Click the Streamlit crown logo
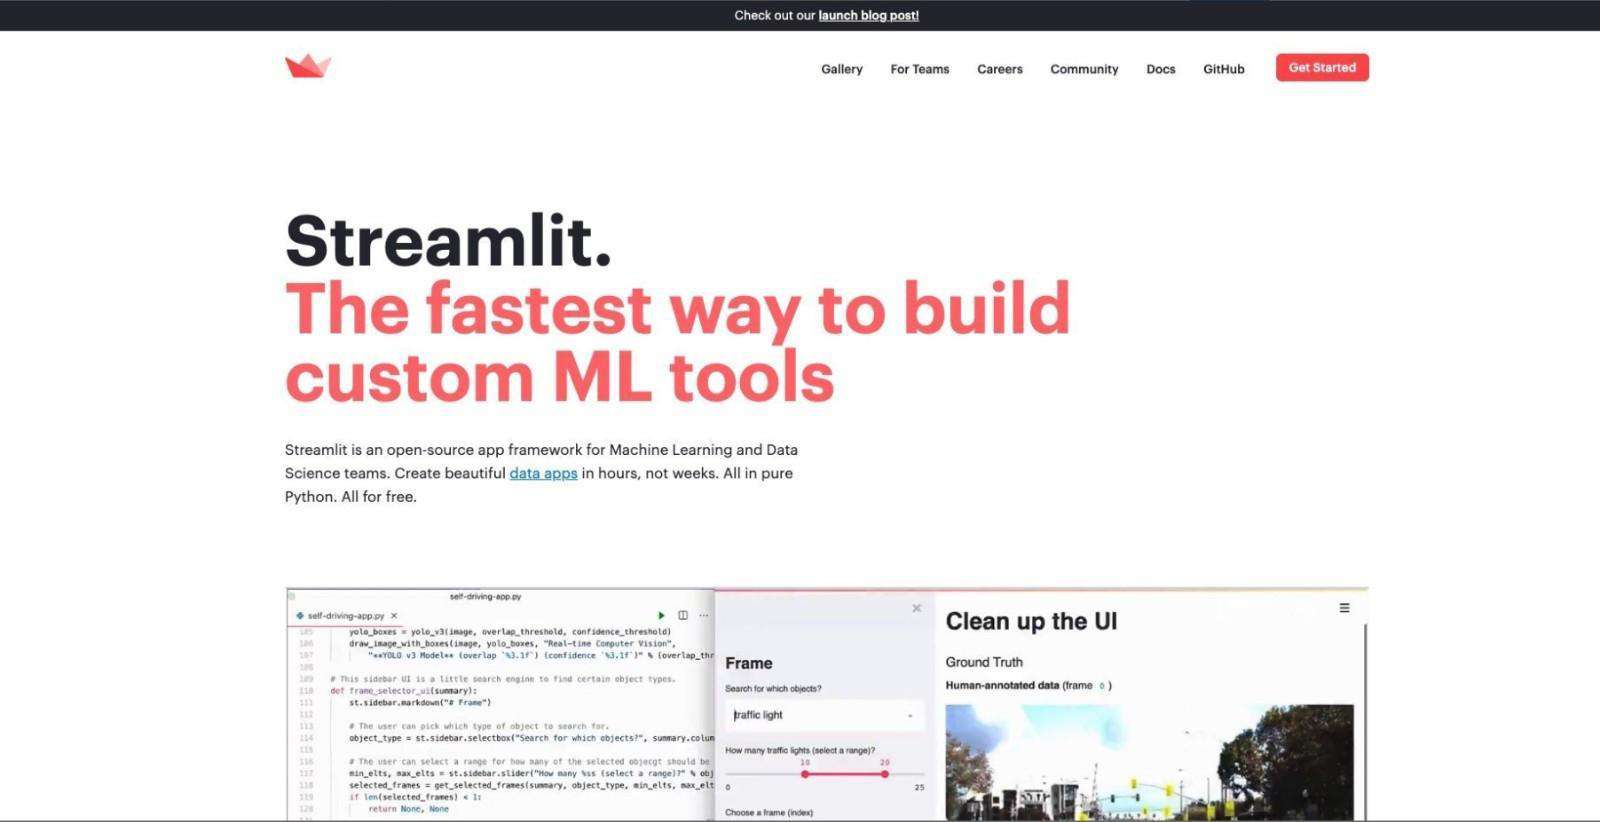1600x822 pixels. tap(308, 66)
